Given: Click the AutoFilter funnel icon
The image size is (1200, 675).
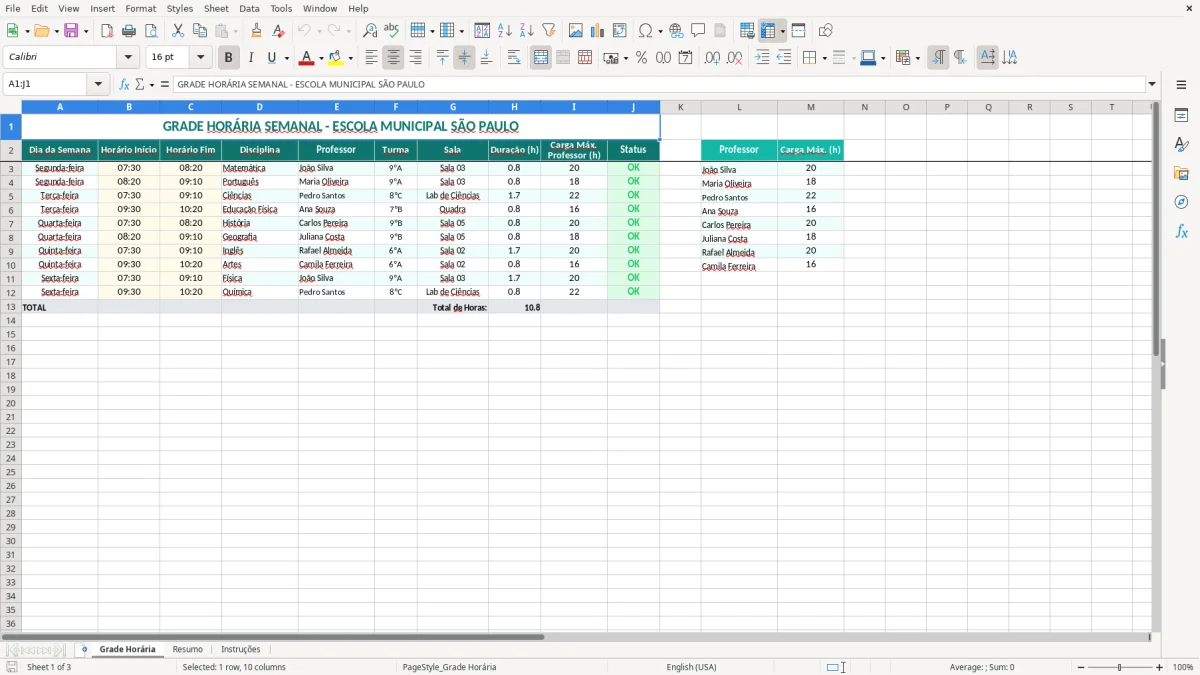Looking at the screenshot, I should [549, 31].
